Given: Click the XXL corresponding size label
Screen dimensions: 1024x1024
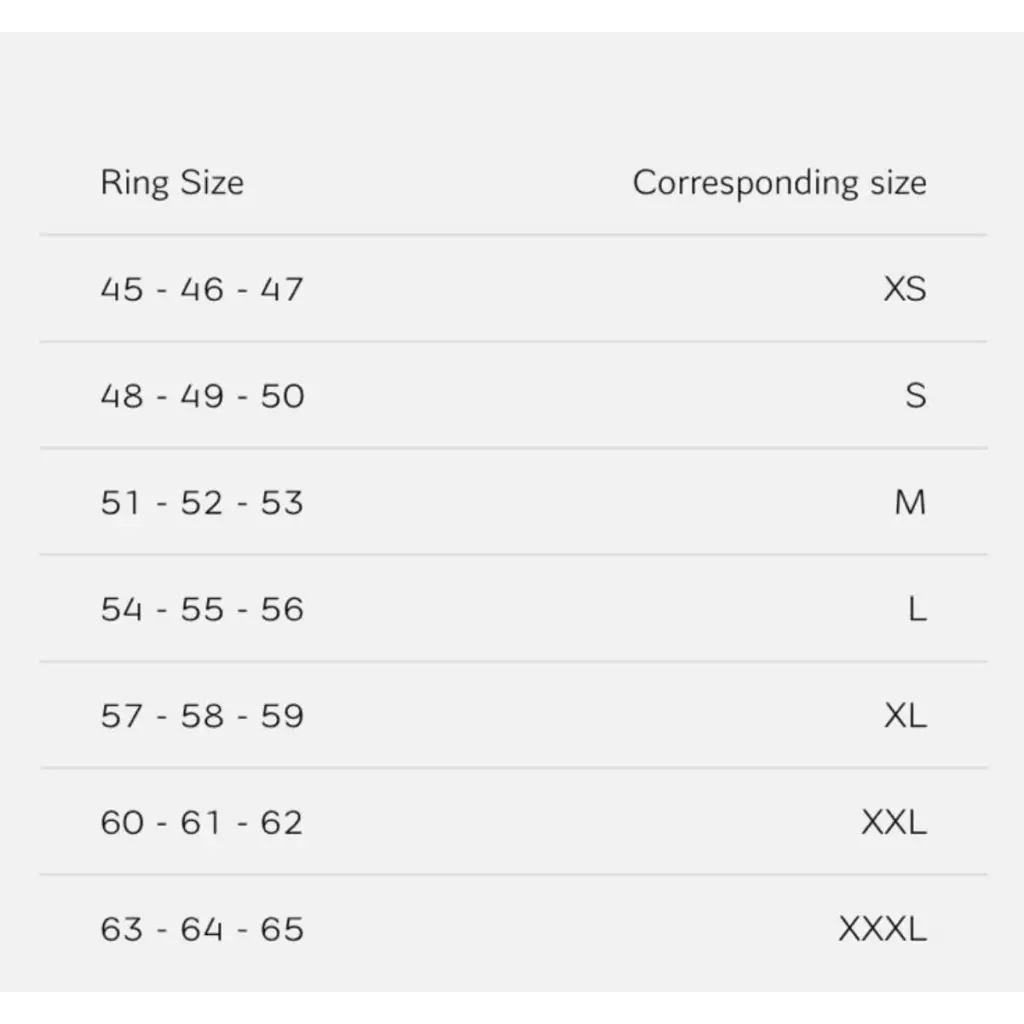Looking at the screenshot, I should coord(894,822).
